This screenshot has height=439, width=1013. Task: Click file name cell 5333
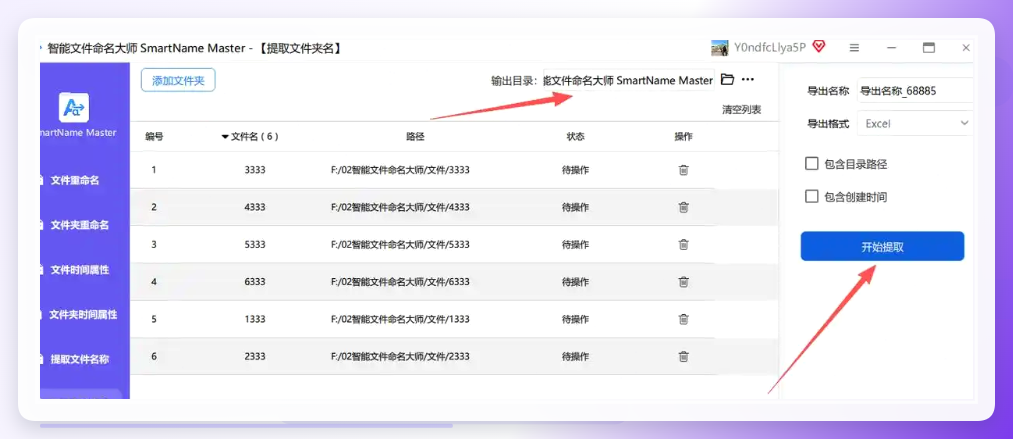(x=255, y=245)
